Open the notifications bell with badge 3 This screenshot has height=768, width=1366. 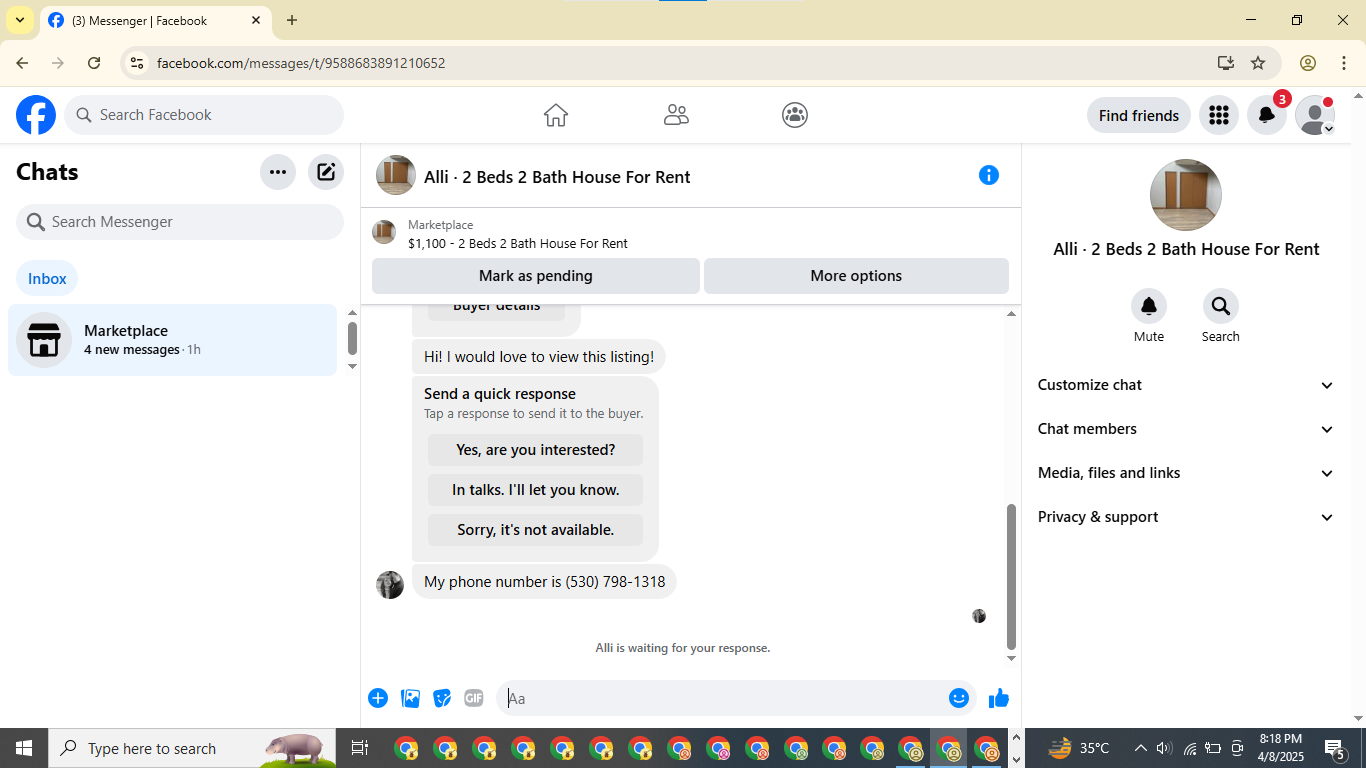[1267, 115]
